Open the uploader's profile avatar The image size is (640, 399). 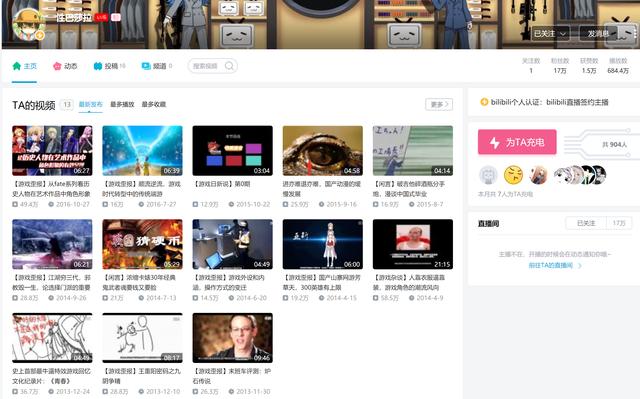click(x=29, y=24)
